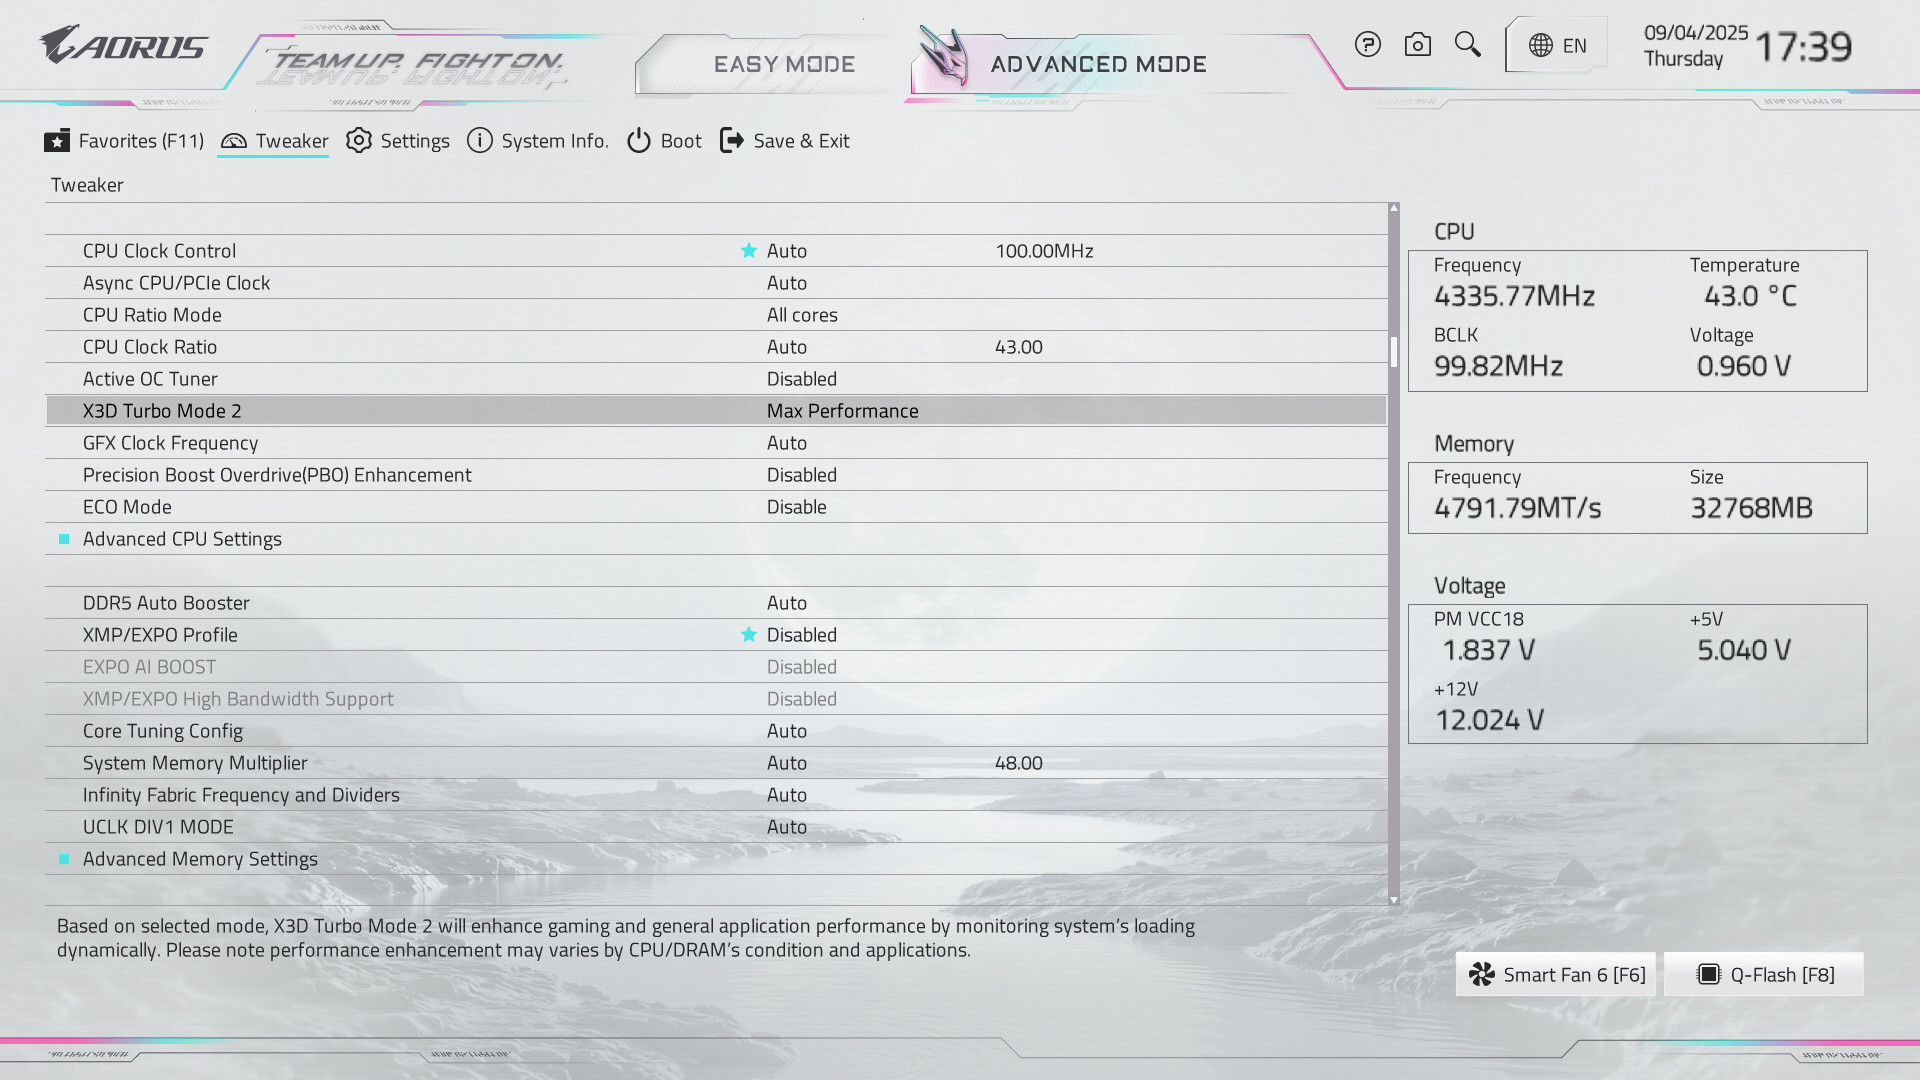1920x1080 pixels.
Task: Open Smart Fan 6 [F6] button
Action: click(1556, 975)
